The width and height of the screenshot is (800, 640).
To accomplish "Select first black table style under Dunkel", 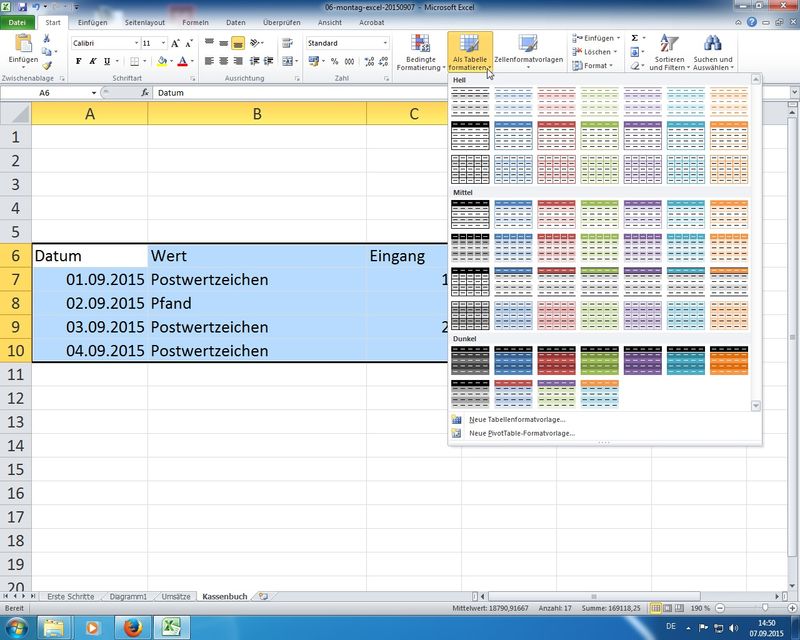I will (469, 360).
